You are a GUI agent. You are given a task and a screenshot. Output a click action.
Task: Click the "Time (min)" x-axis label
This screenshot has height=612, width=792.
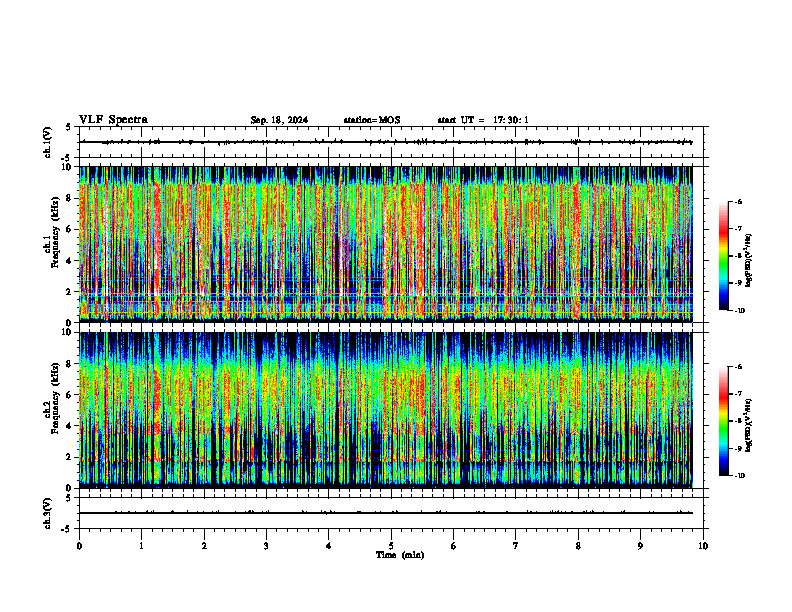(x=400, y=555)
